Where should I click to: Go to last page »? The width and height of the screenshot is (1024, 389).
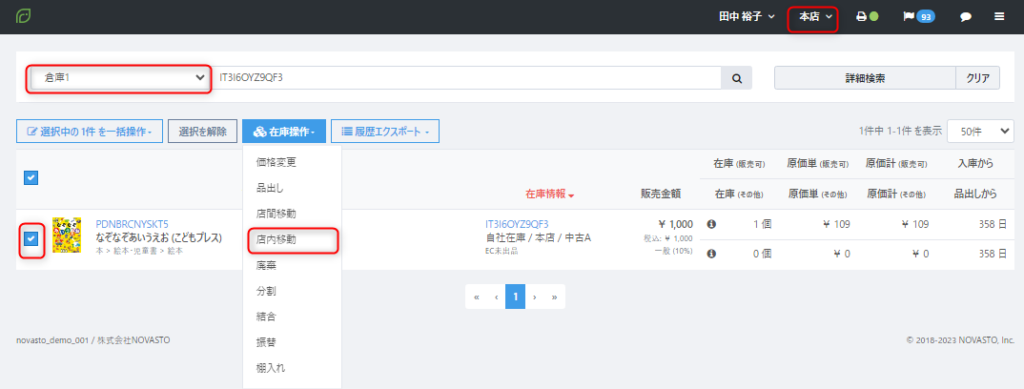click(554, 296)
